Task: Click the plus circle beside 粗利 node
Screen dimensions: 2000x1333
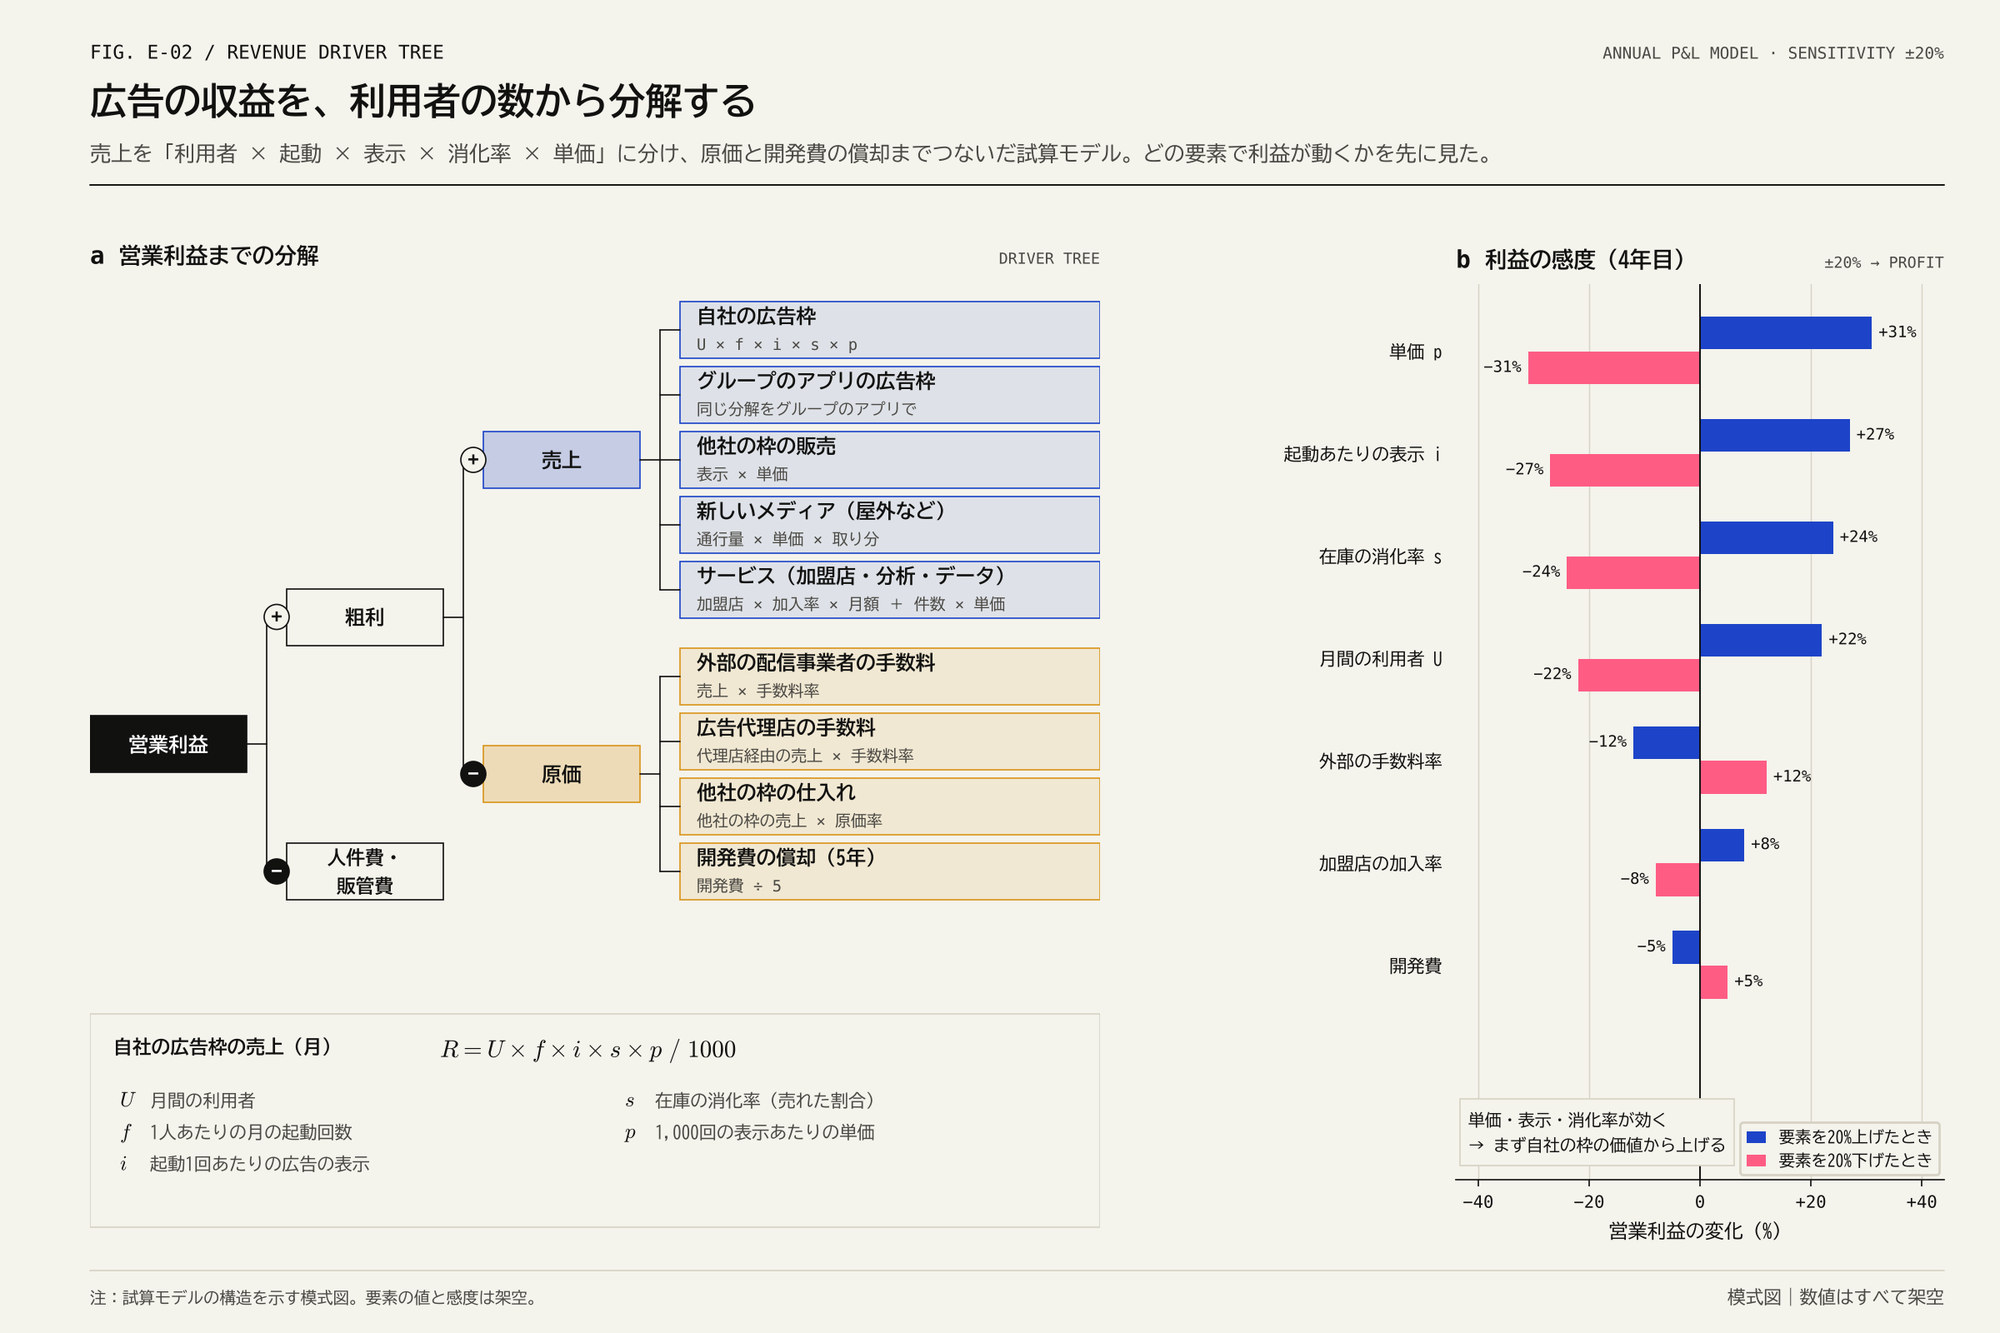Action: pos(277,617)
